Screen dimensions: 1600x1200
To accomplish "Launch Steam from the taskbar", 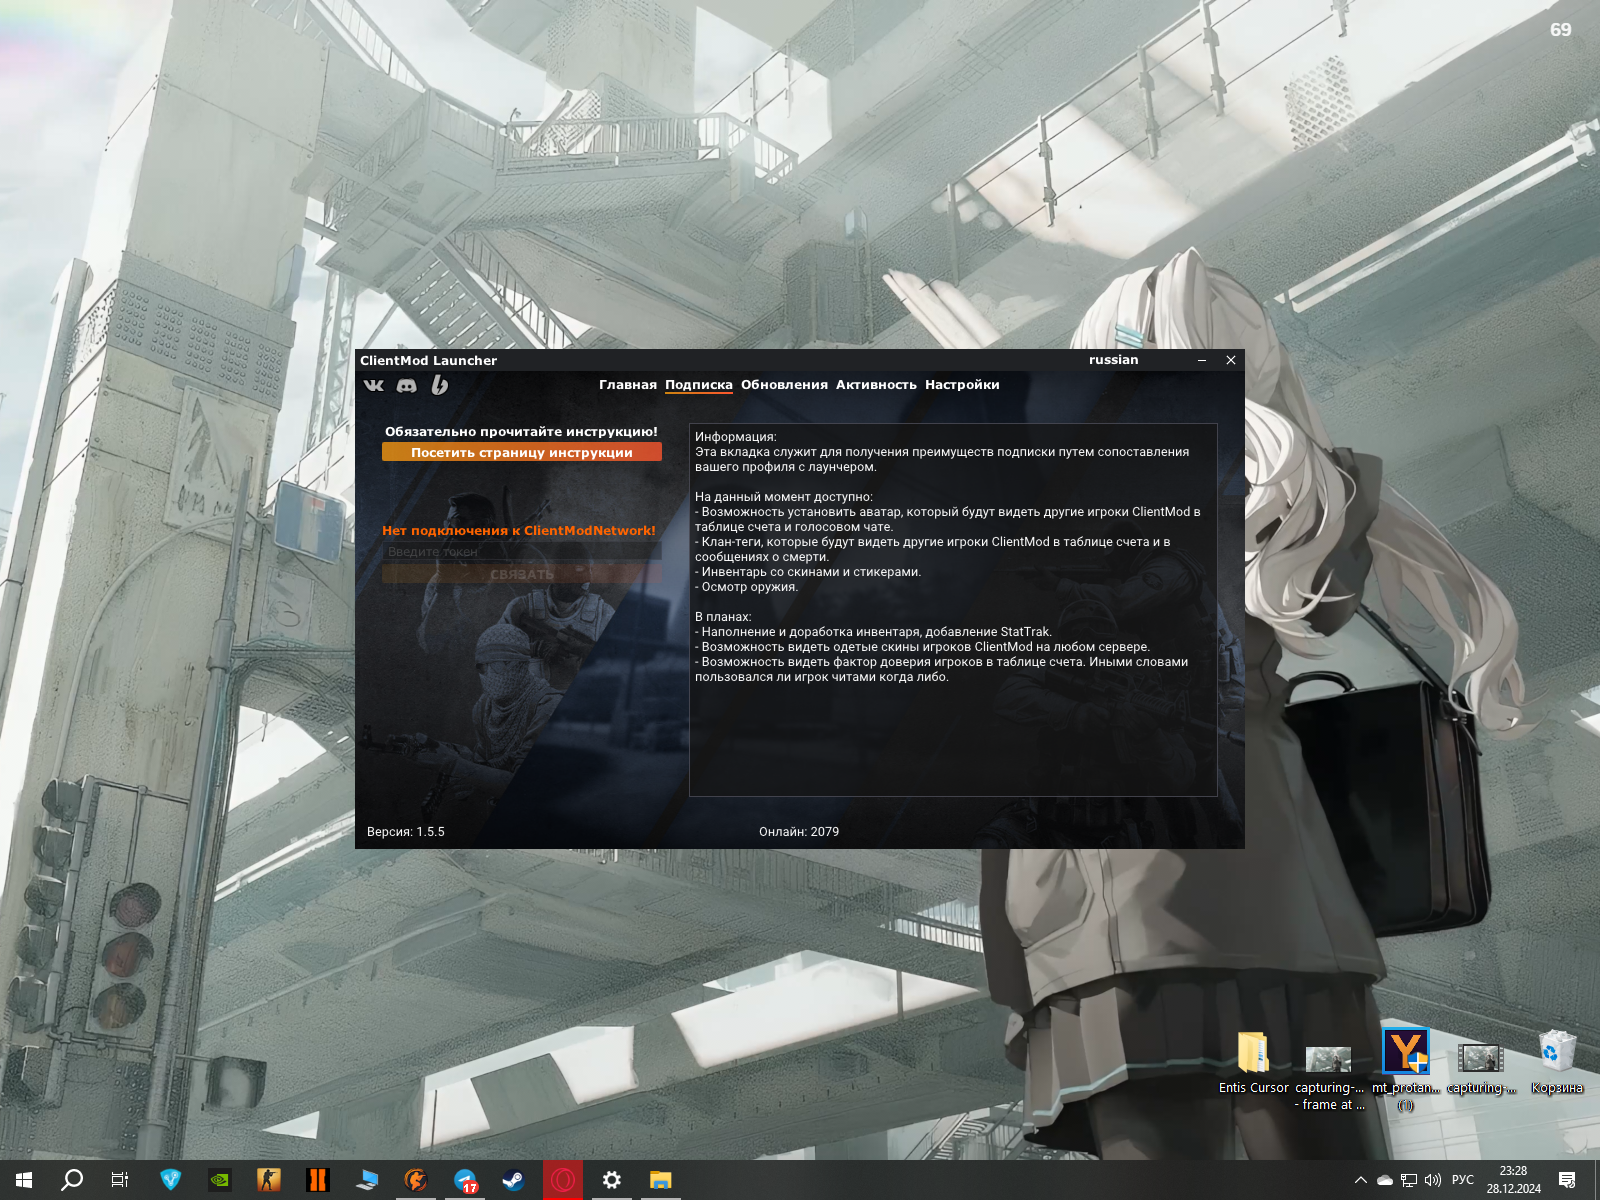I will pos(513,1180).
